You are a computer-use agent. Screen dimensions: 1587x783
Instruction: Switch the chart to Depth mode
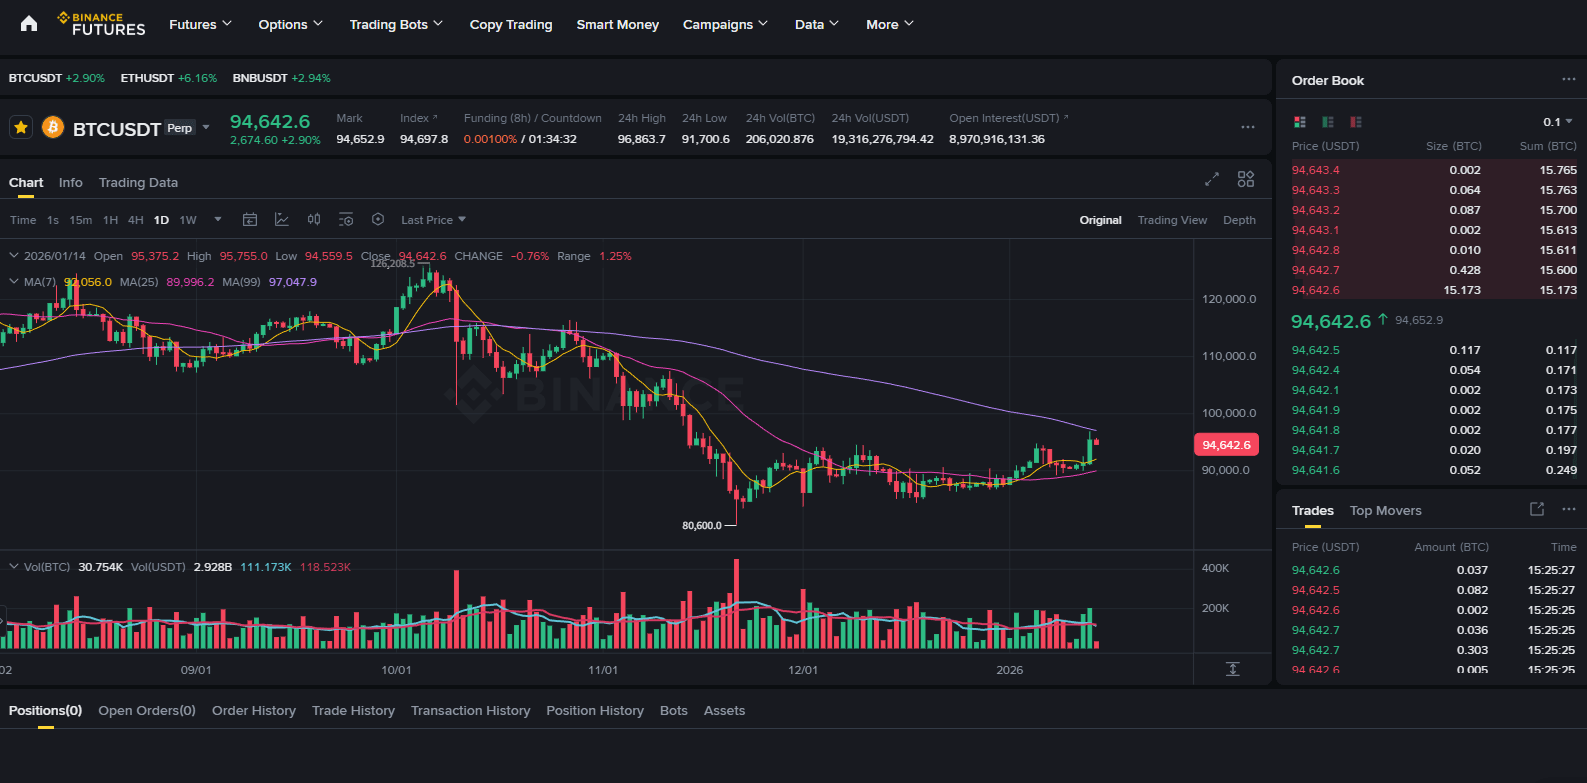pyautogui.click(x=1239, y=220)
